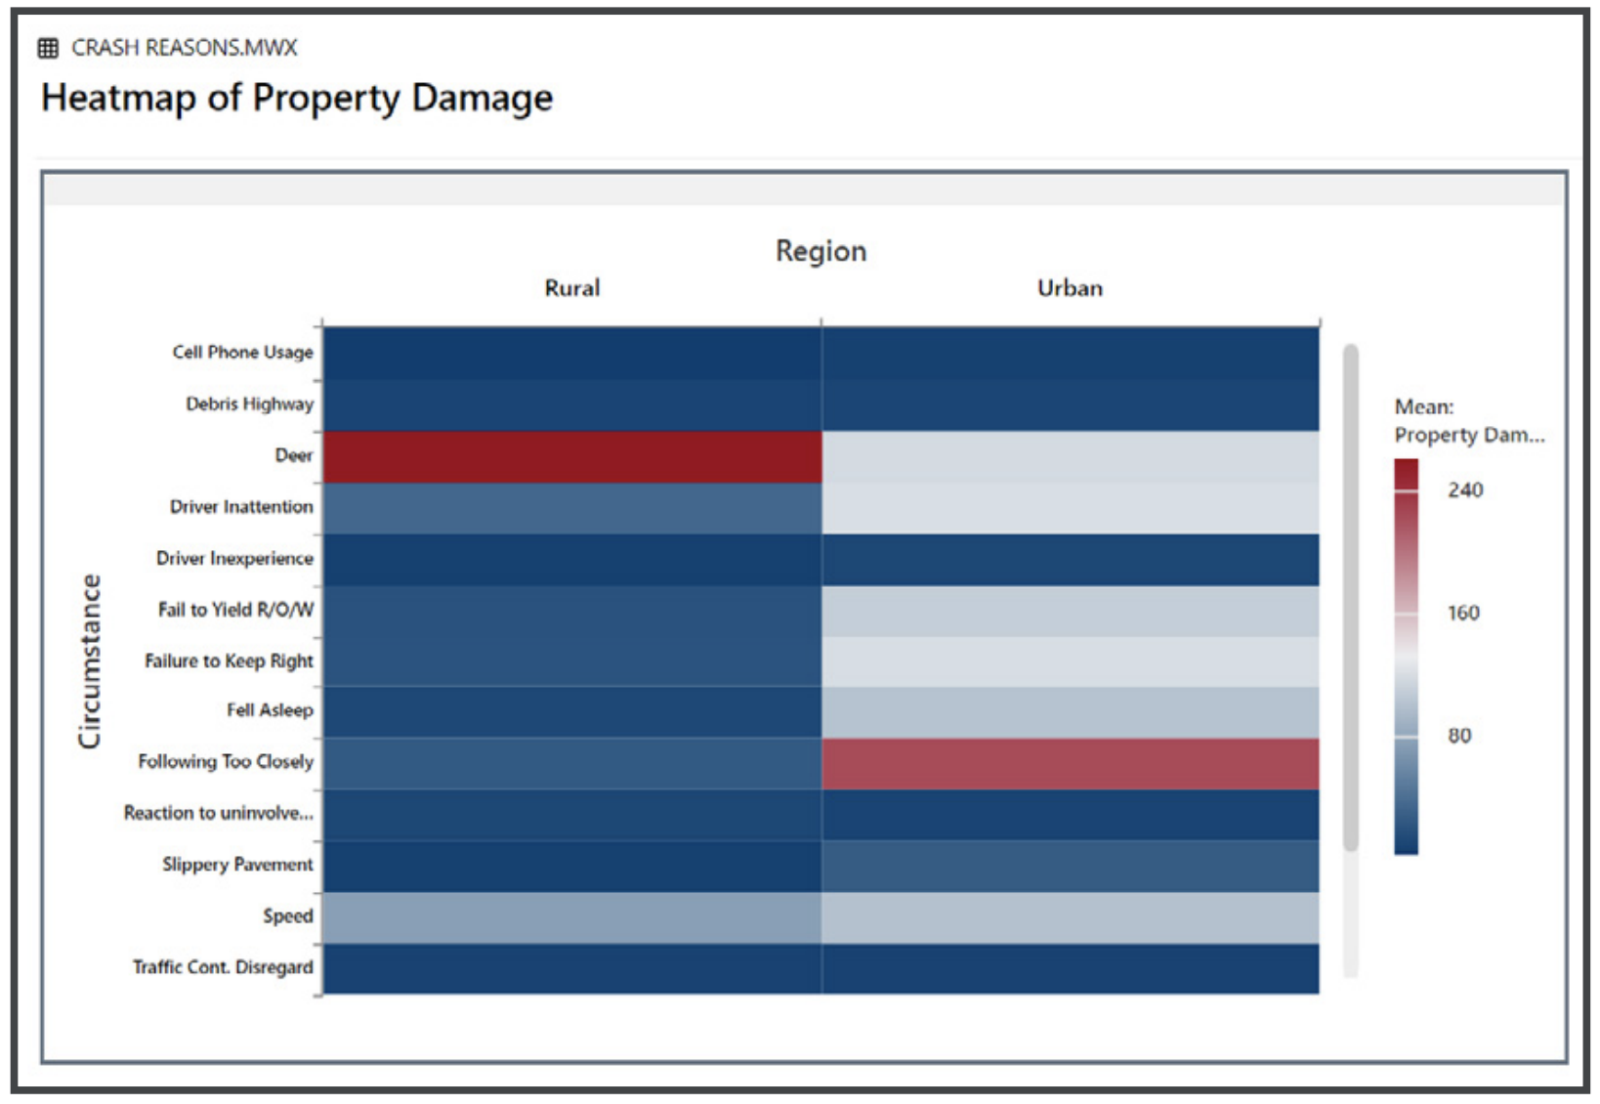Image resolution: width=1600 pixels, height=1104 pixels.
Task: Click the Driver Inexperience label
Action: click(234, 558)
